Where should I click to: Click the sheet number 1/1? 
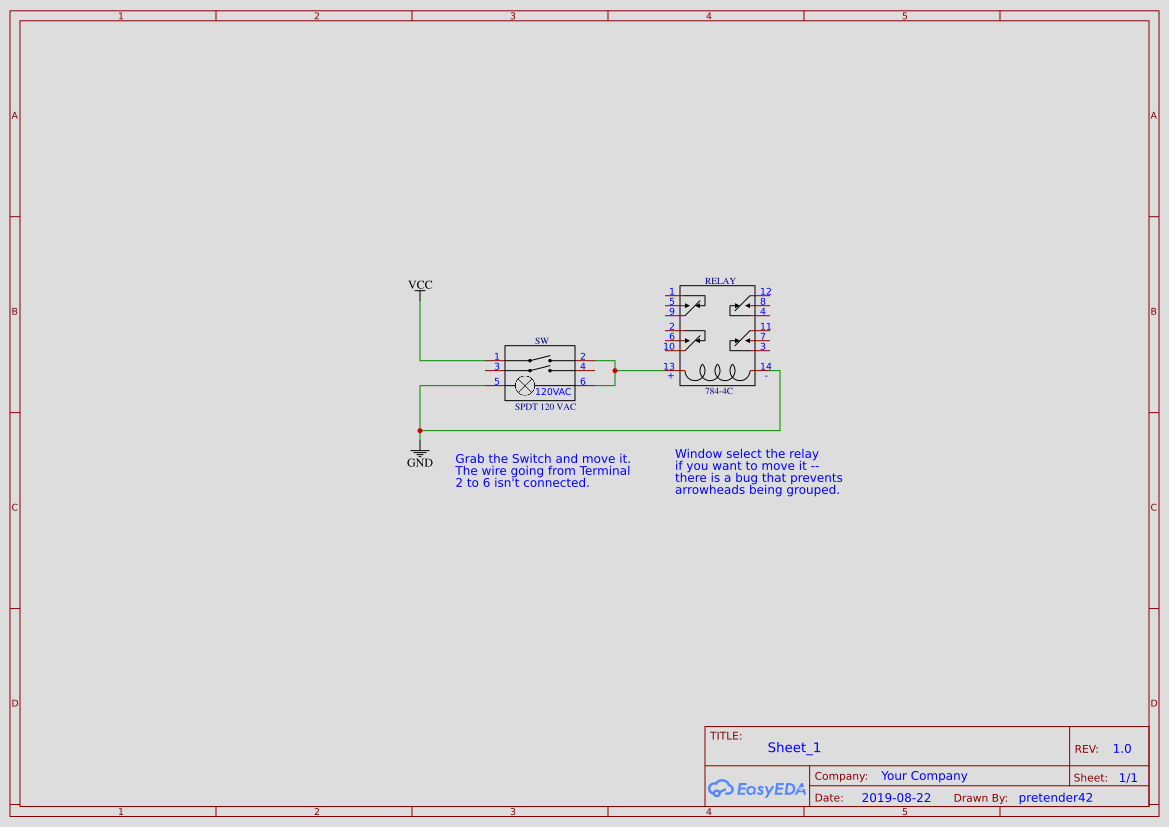coord(1128,778)
